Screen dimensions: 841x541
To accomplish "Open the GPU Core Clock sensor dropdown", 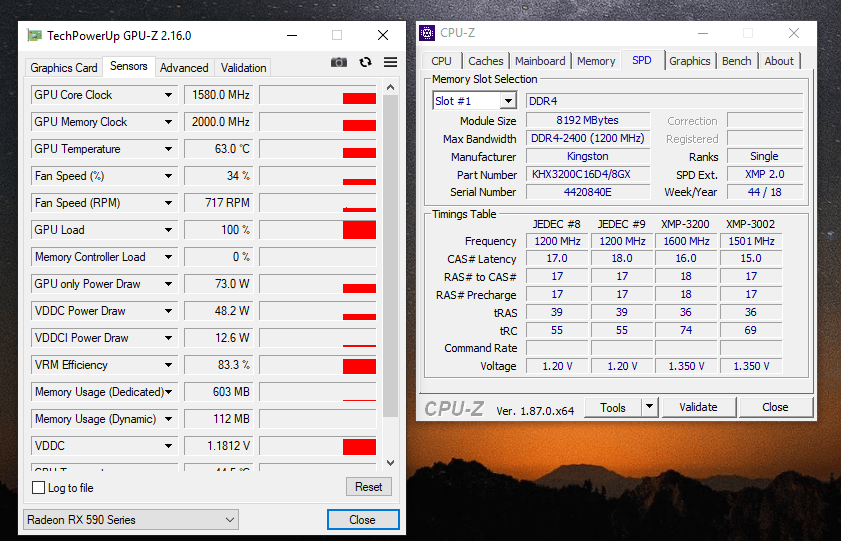I will (168, 95).
